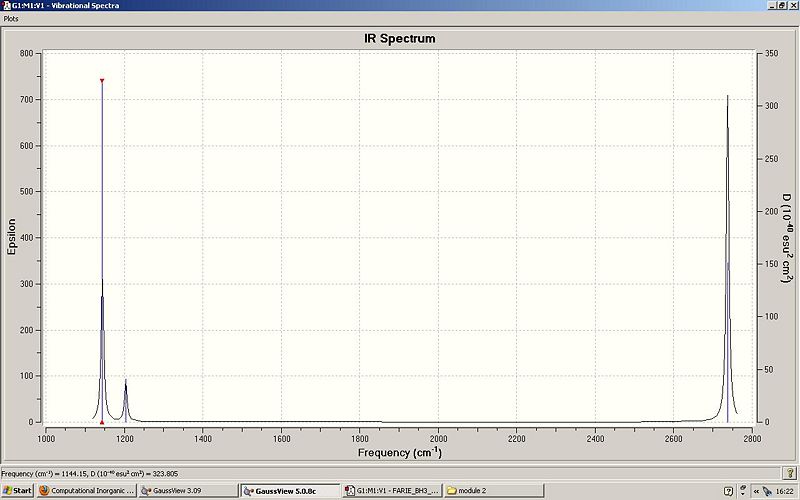Click the status bar frequency readout 1144.15

pyautogui.click(x=90, y=473)
